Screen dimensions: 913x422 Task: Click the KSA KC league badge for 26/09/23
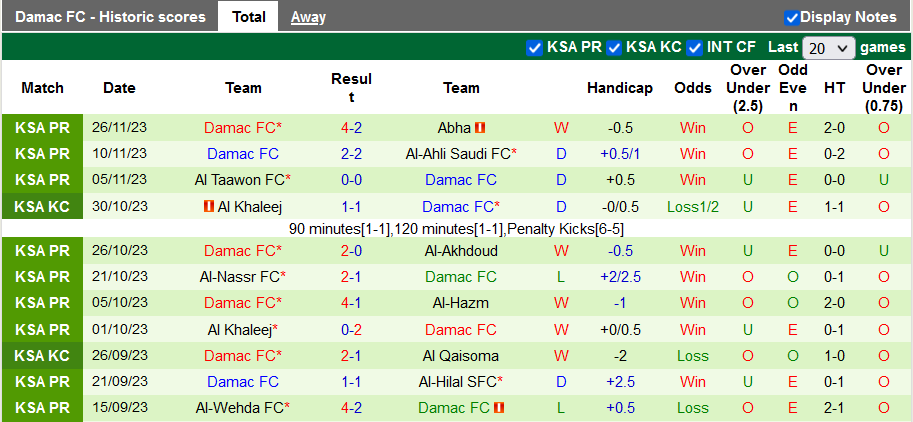point(43,356)
